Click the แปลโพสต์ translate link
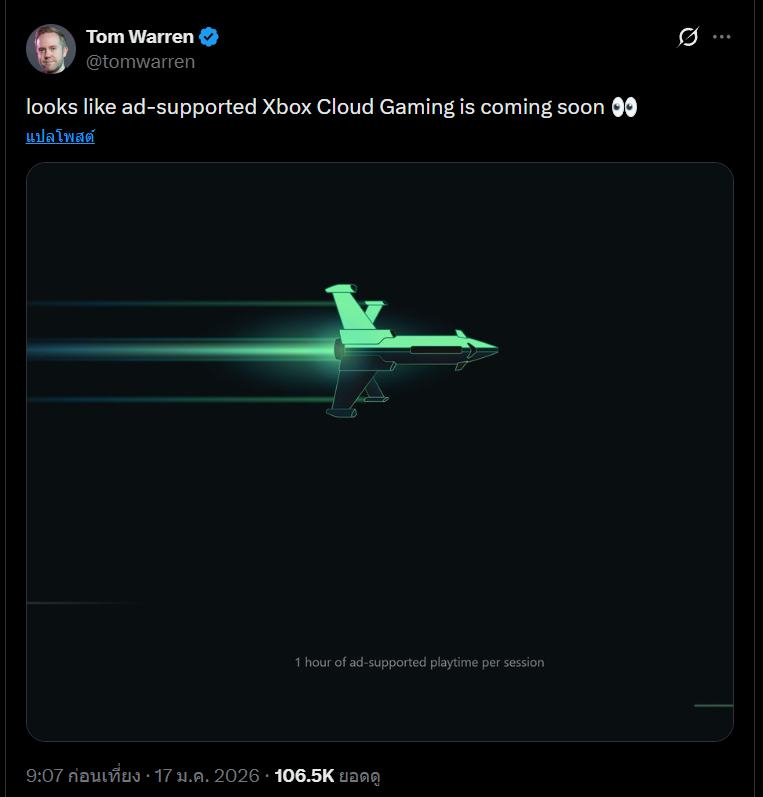The height and width of the screenshot is (797, 763). (60, 136)
